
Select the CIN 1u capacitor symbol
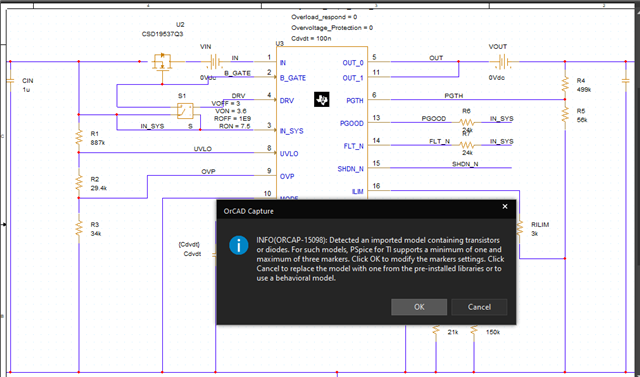(x=10, y=81)
